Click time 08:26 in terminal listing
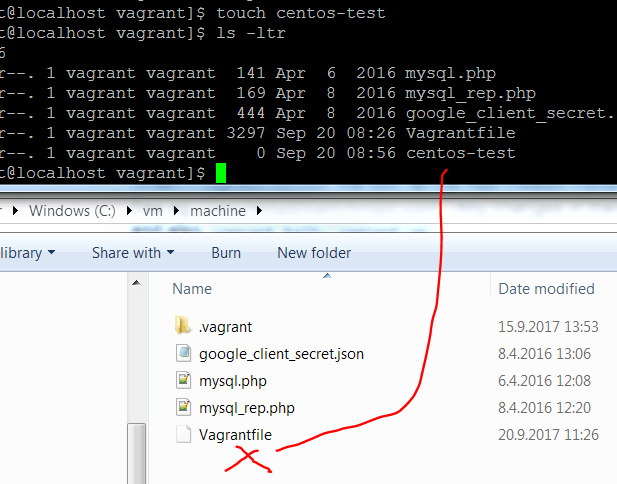 pos(371,133)
